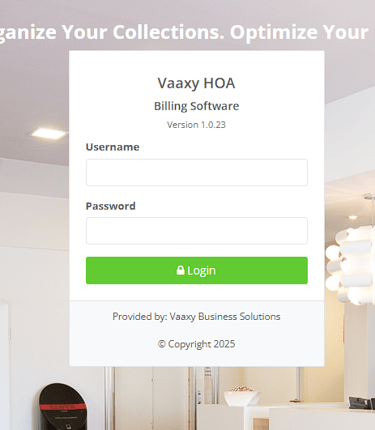The image size is (375, 430).
Task: Focus the Username input field
Action: point(197,172)
